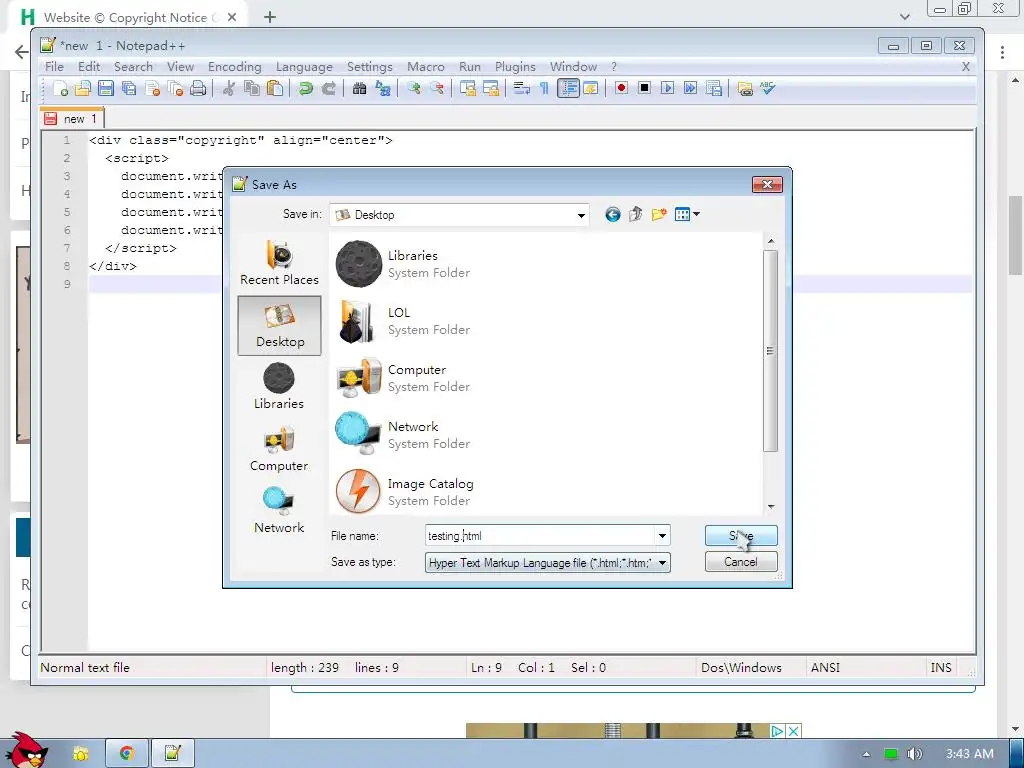The height and width of the screenshot is (768, 1024).
Task: Click the volume speaker tray icon
Action: 915,754
